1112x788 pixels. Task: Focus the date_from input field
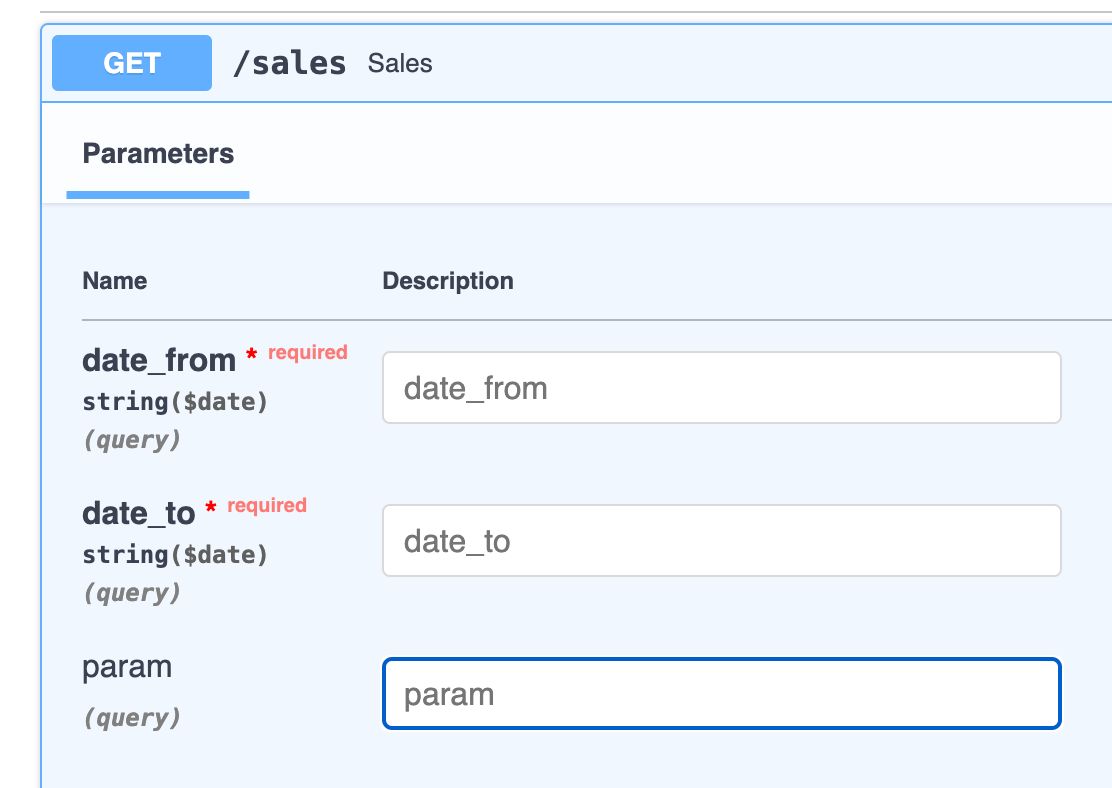721,387
